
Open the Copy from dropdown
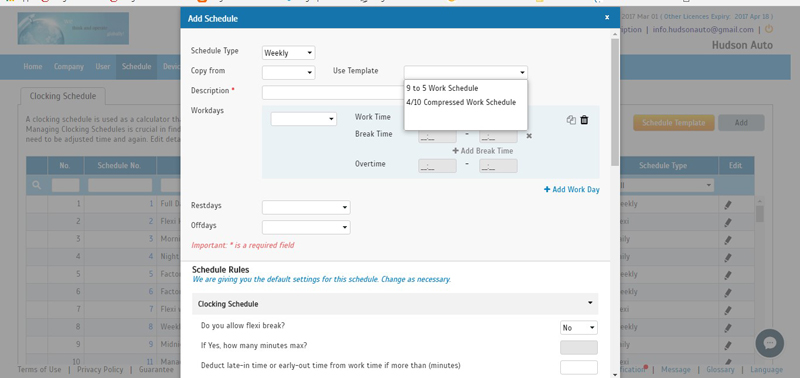point(289,72)
